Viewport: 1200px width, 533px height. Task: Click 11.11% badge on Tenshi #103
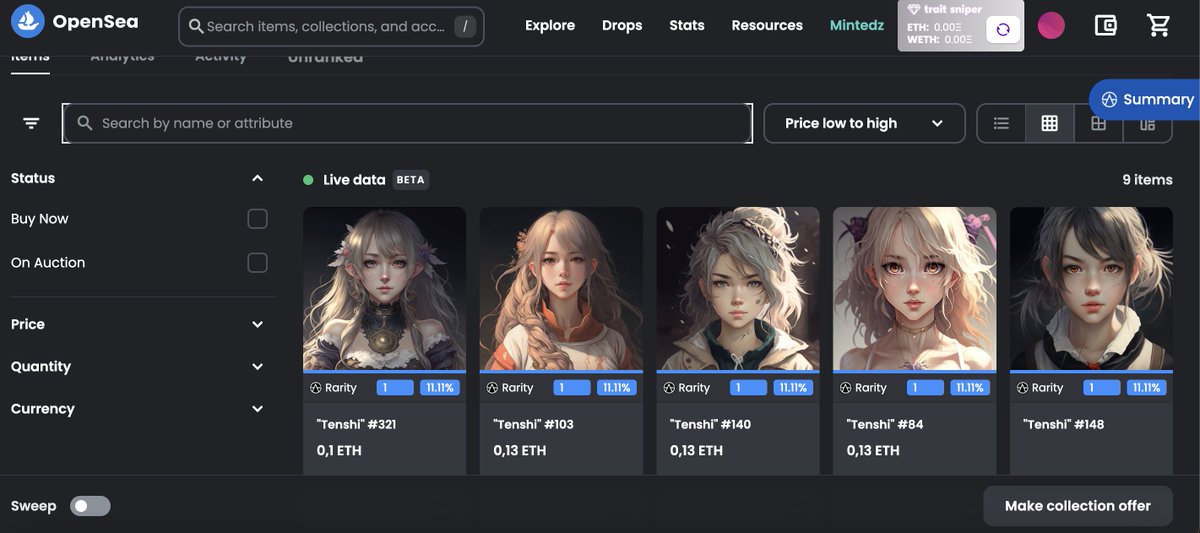click(x=616, y=388)
